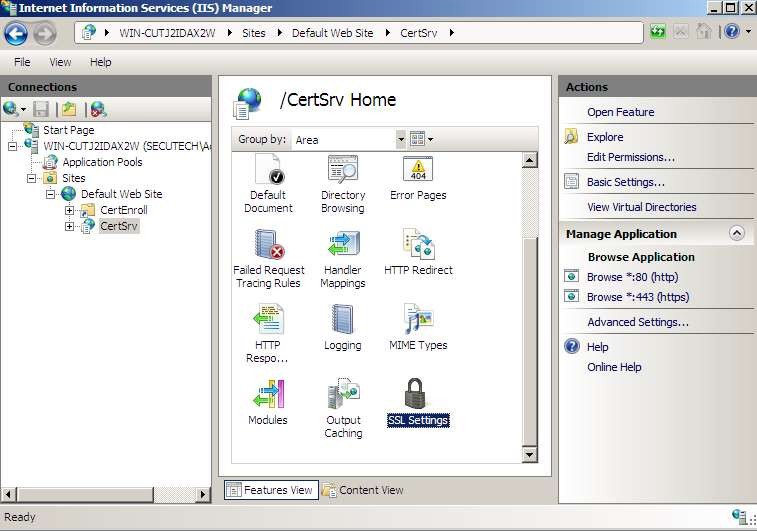
Task: Expand the CertSrv tree node
Action: point(70,226)
